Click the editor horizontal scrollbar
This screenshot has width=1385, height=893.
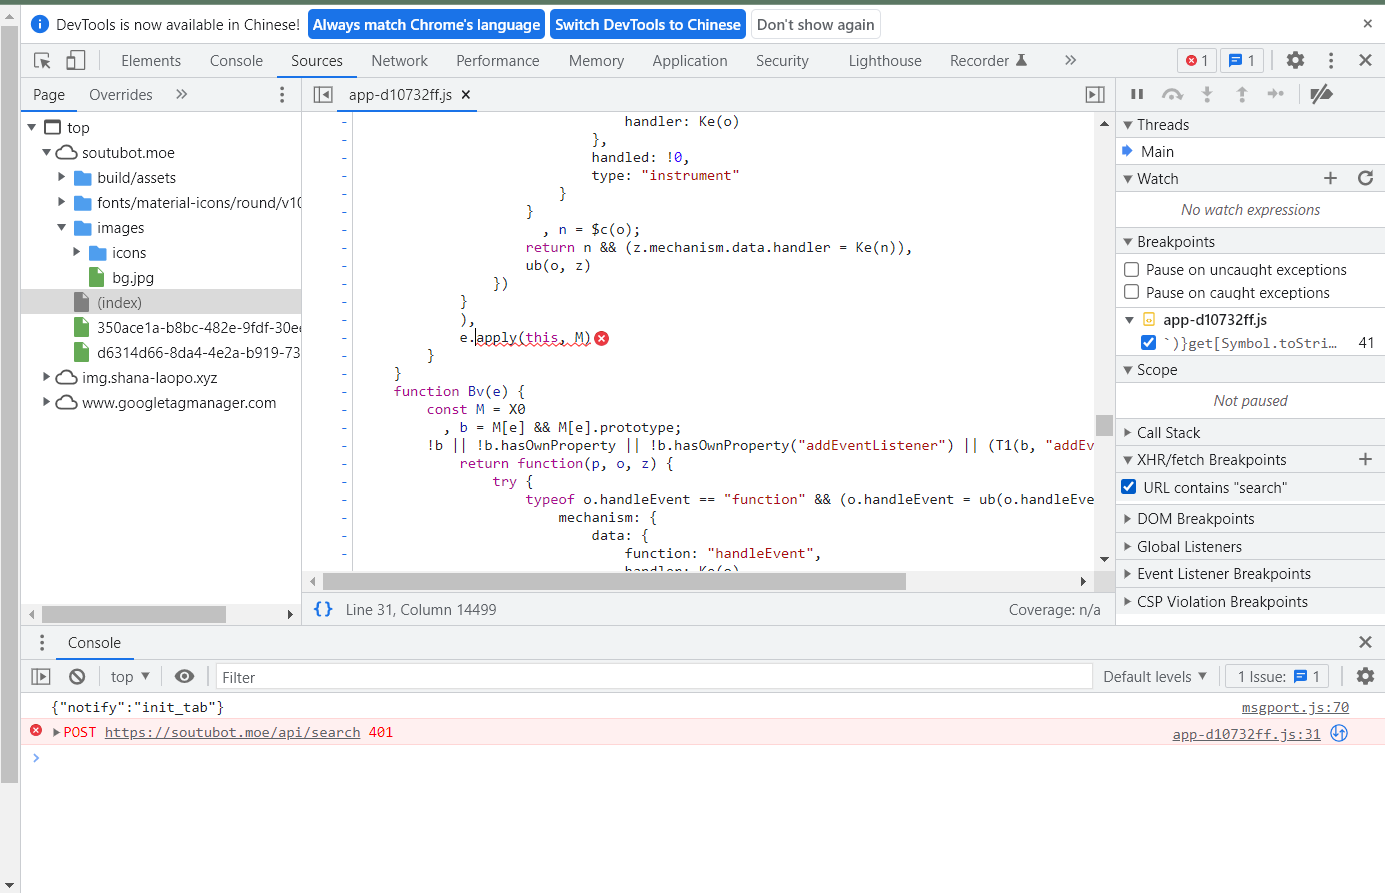(x=614, y=581)
